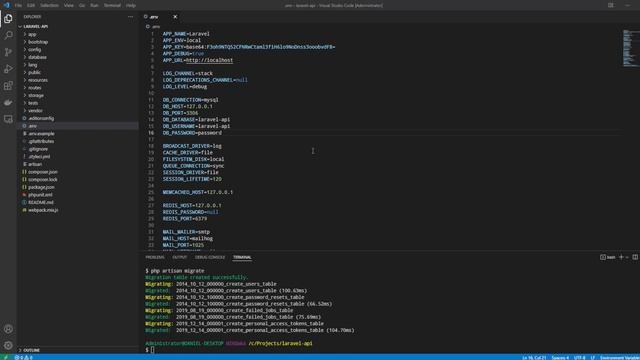Collapse the LARAVEL-API root folder

point(78,27)
